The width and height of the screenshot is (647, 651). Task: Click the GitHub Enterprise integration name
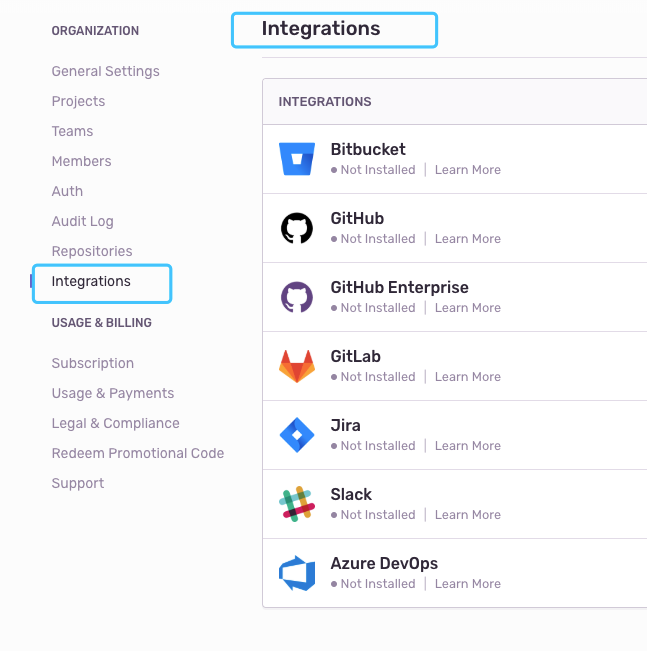point(399,287)
